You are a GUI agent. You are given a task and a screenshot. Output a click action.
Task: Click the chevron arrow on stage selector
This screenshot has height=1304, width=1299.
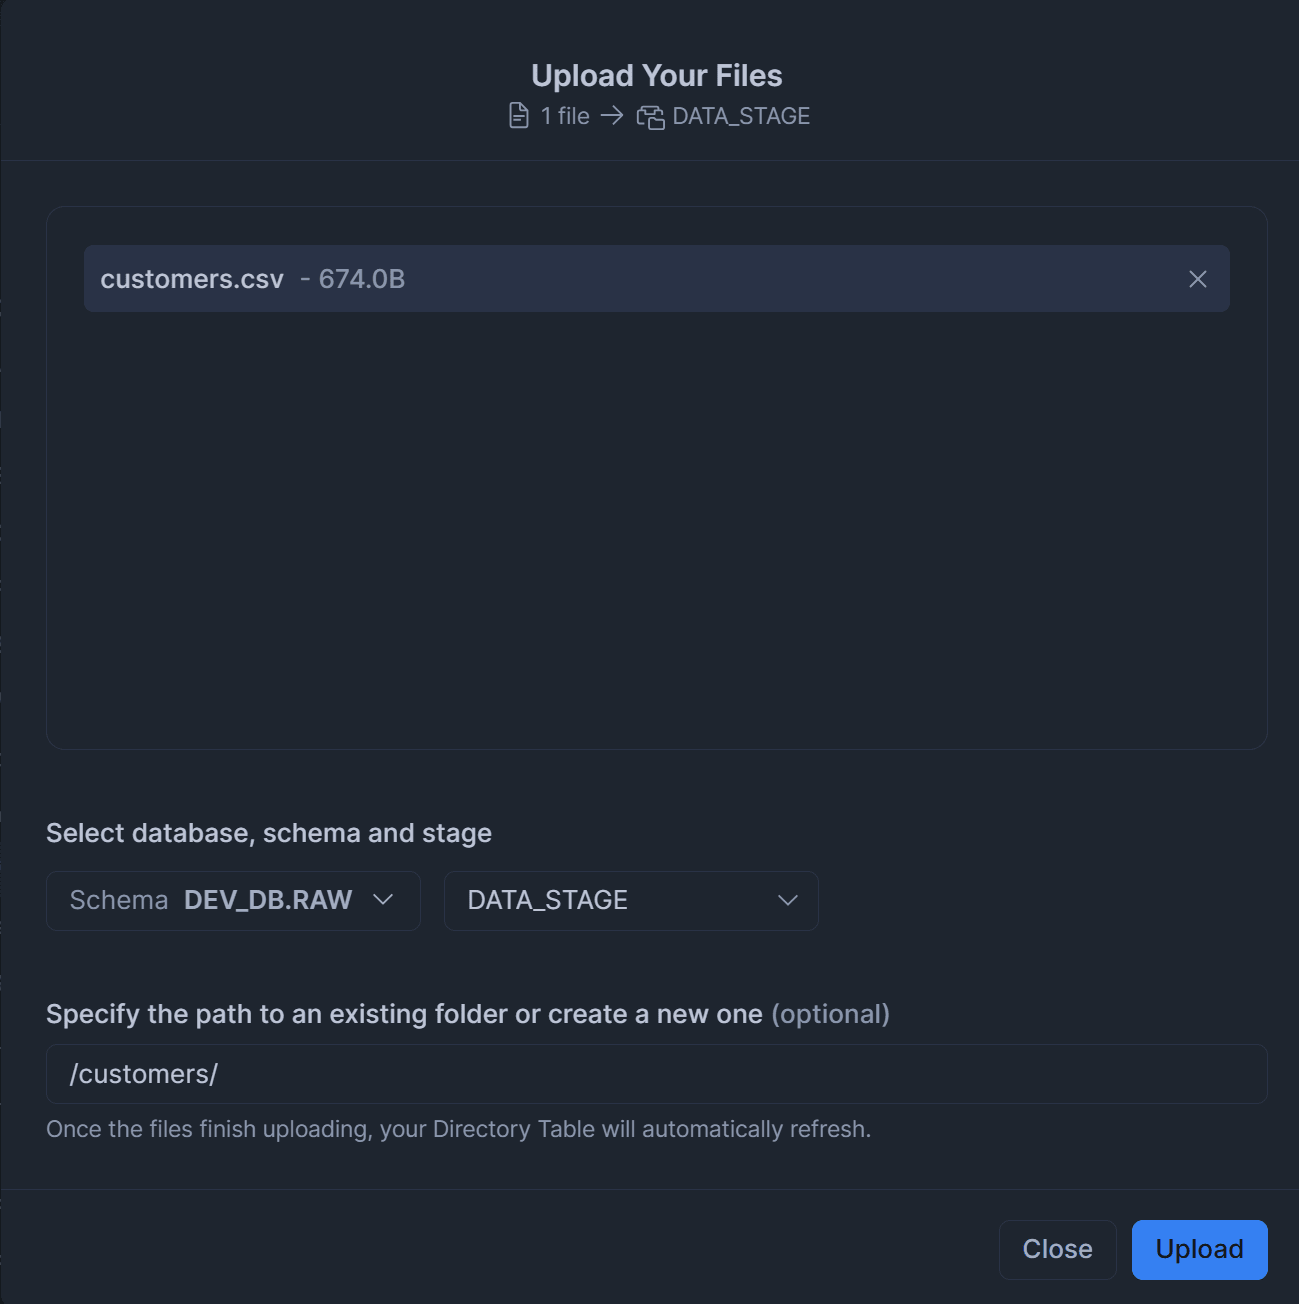(x=788, y=900)
